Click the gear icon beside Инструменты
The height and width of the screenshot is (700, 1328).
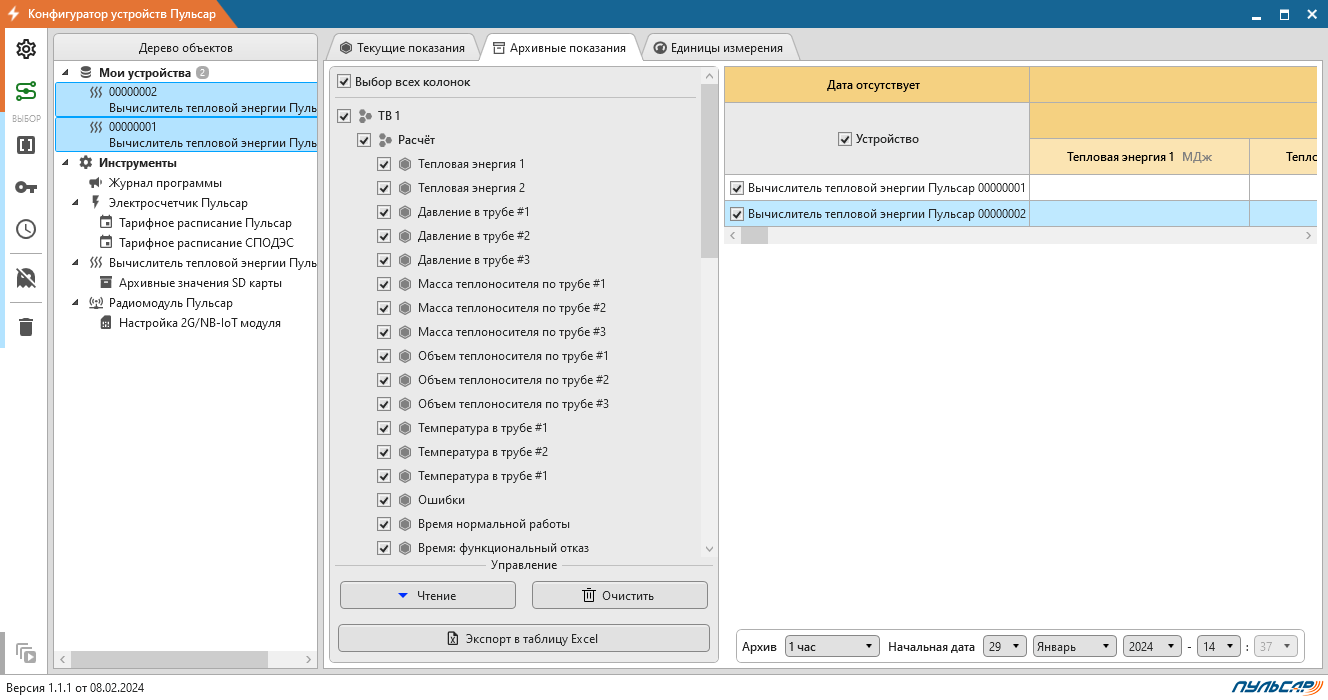pyautogui.click(x=86, y=163)
